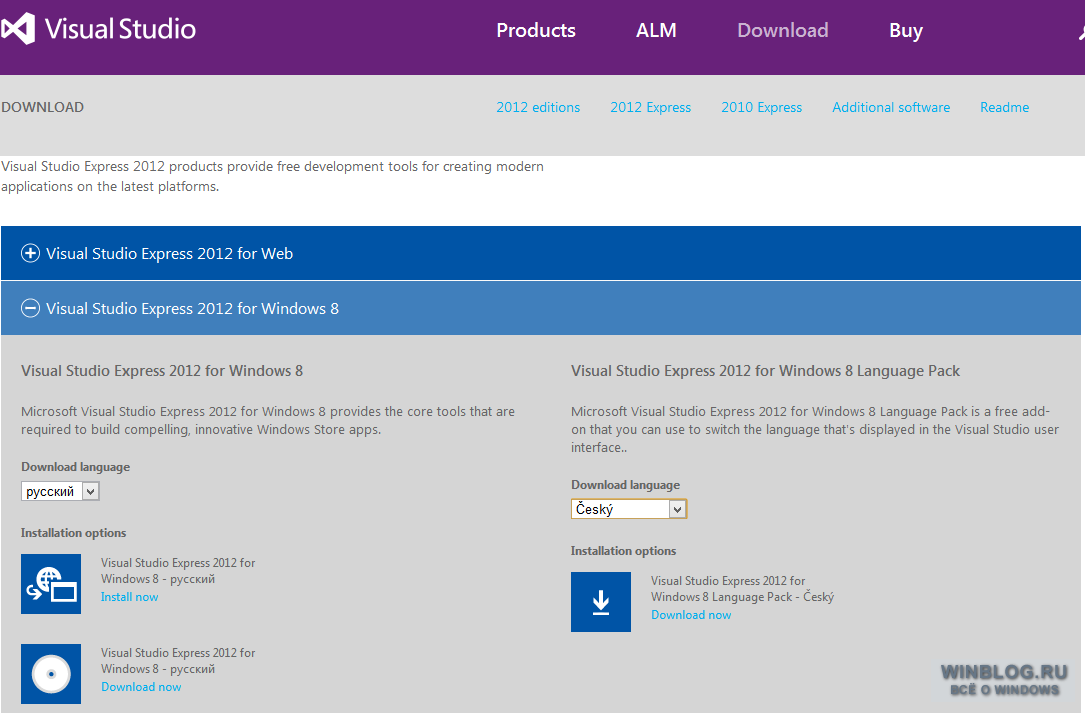
Task: Open the Buy menu
Action: click(906, 30)
